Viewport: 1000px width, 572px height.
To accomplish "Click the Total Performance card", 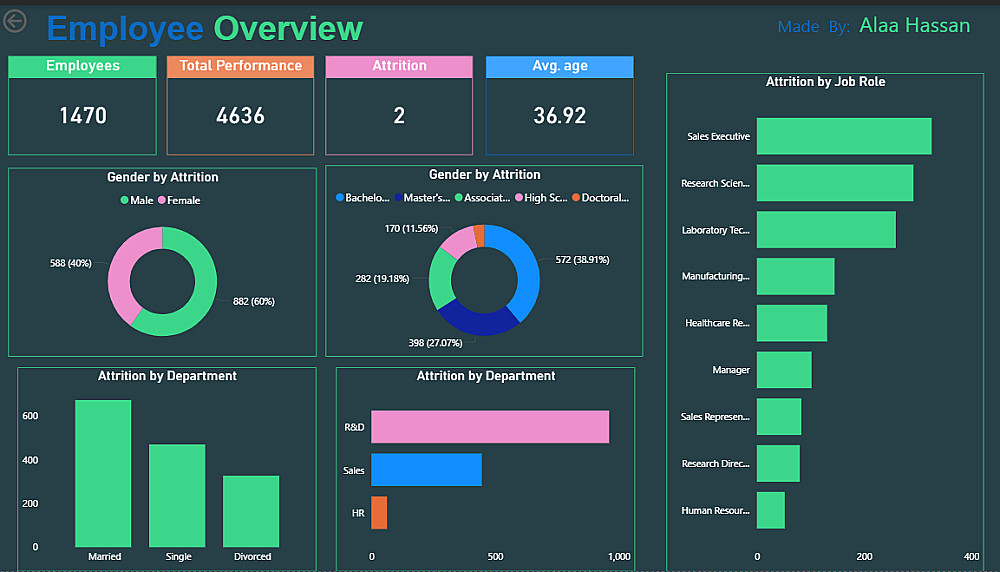I will [240, 105].
